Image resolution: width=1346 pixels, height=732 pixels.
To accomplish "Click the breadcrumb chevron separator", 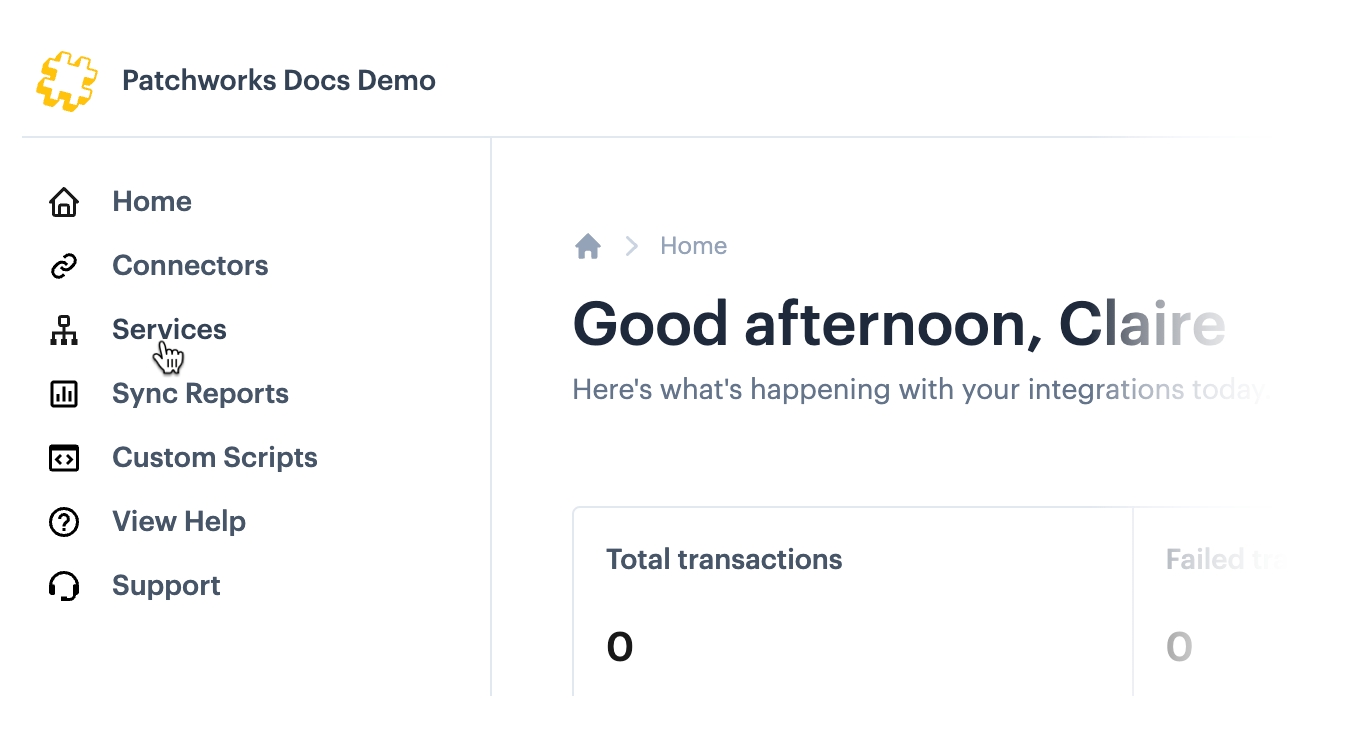I will (x=631, y=246).
